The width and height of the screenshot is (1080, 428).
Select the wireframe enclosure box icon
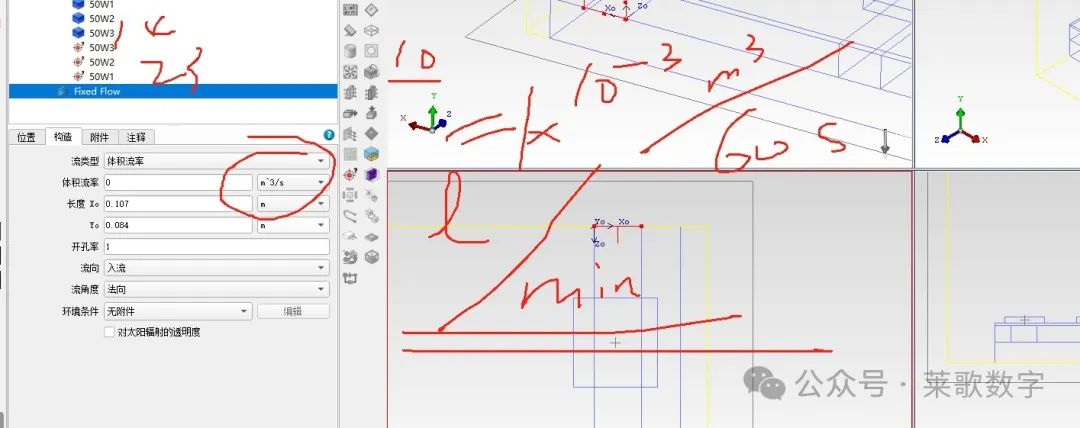click(x=371, y=30)
